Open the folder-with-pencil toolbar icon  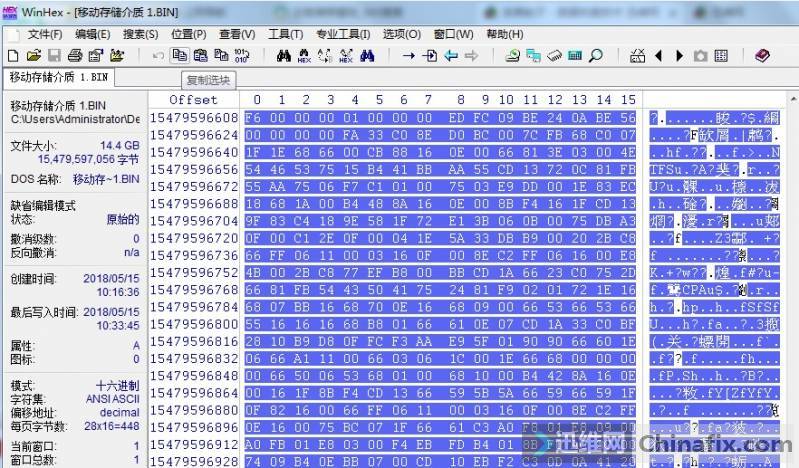(x=117, y=56)
